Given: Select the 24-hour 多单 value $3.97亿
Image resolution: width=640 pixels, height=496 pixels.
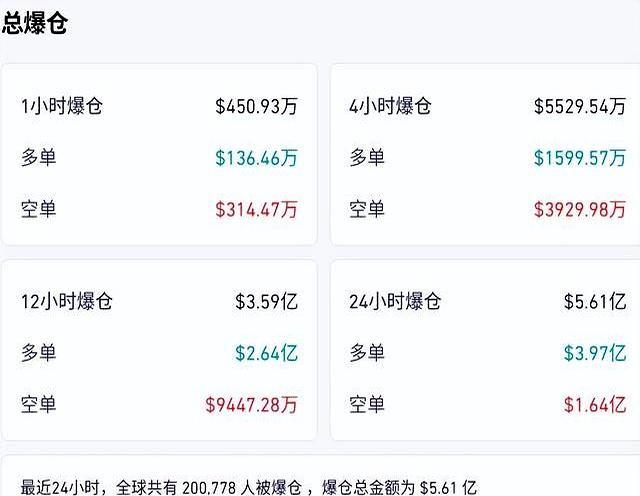Looking at the screenshot, I should pyautogui.click(x=594, y=353).
